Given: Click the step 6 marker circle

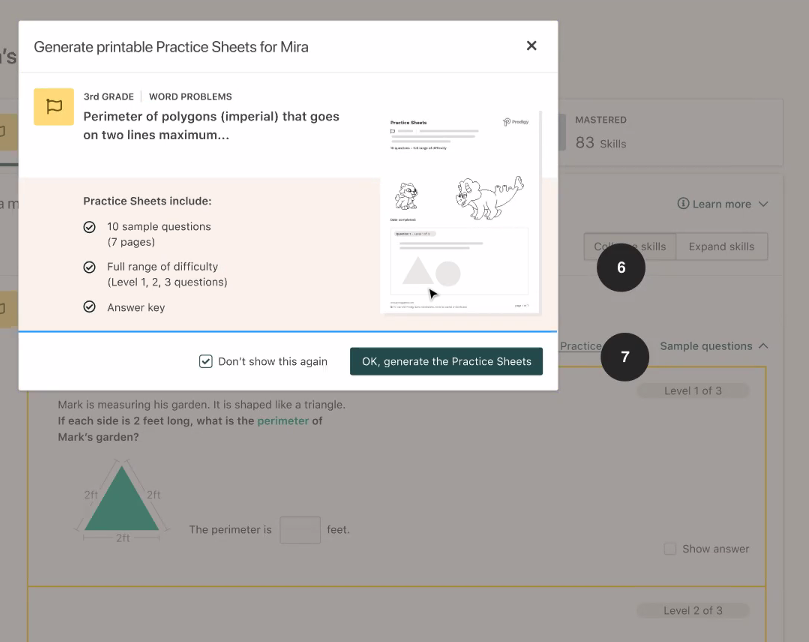Looking at the screenshot, I should click(621, 267).
